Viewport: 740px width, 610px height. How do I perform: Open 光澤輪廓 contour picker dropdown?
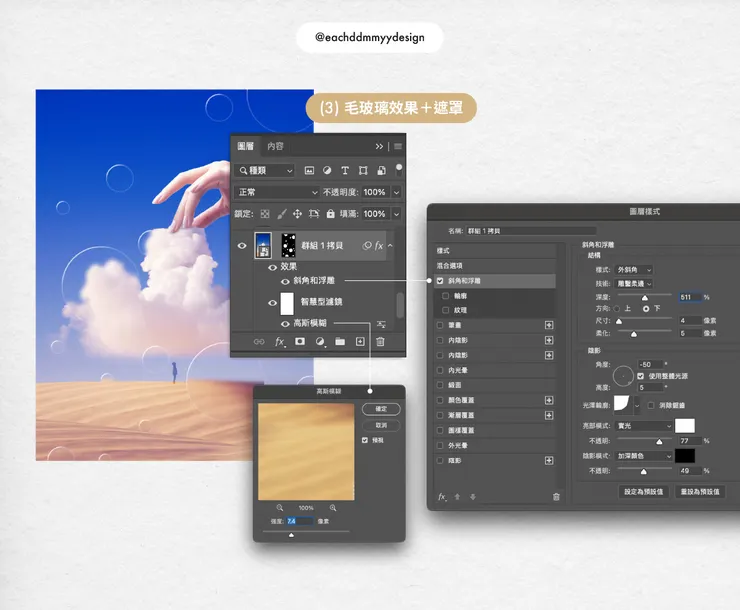[637, 405]
